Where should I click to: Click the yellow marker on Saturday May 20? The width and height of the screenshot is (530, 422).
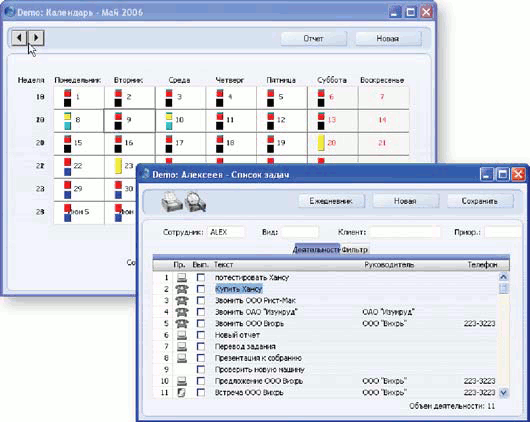321,143
